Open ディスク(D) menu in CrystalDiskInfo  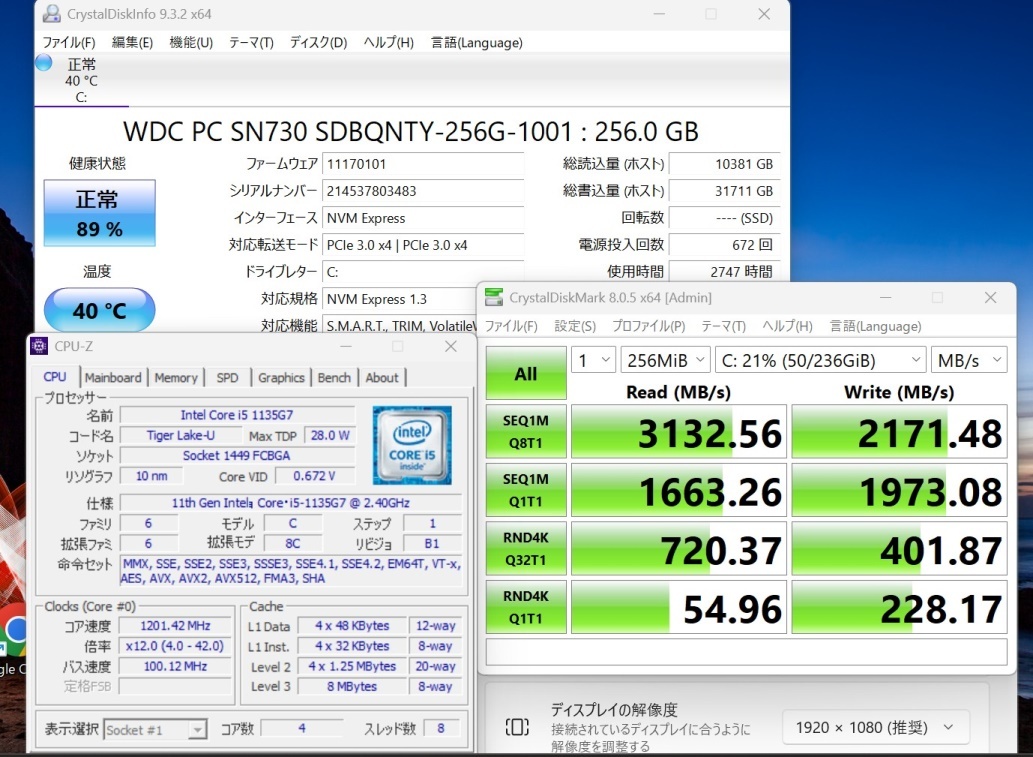(x=318, y=43)
